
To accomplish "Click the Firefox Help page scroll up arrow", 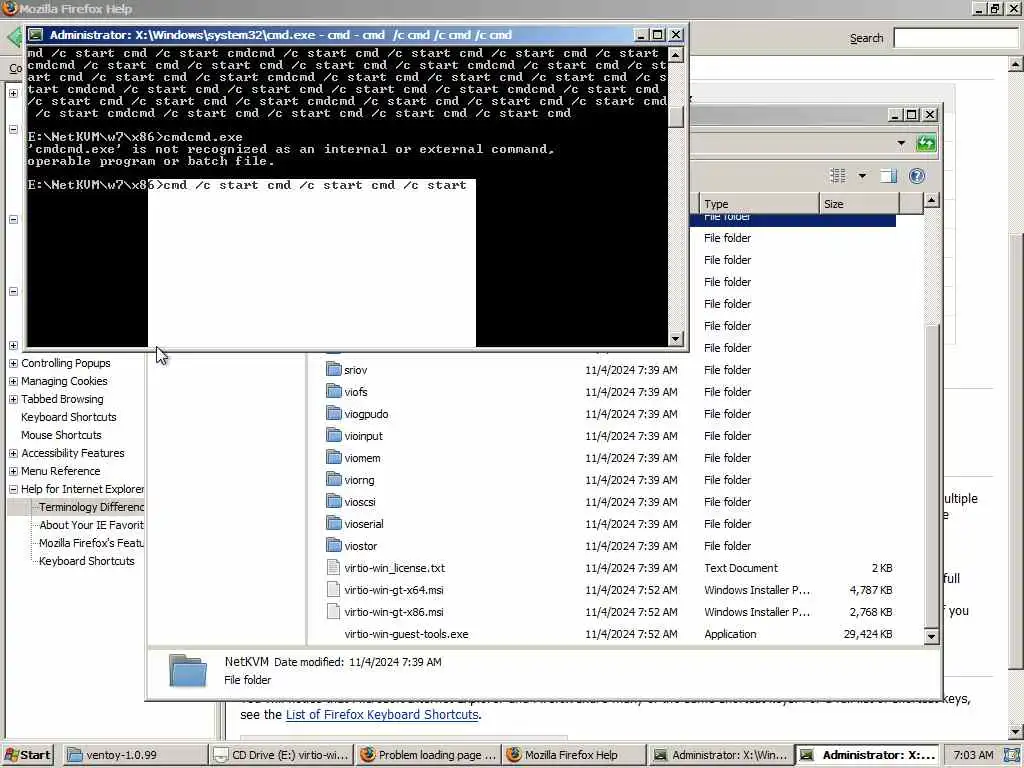I will coord(1016,64).
